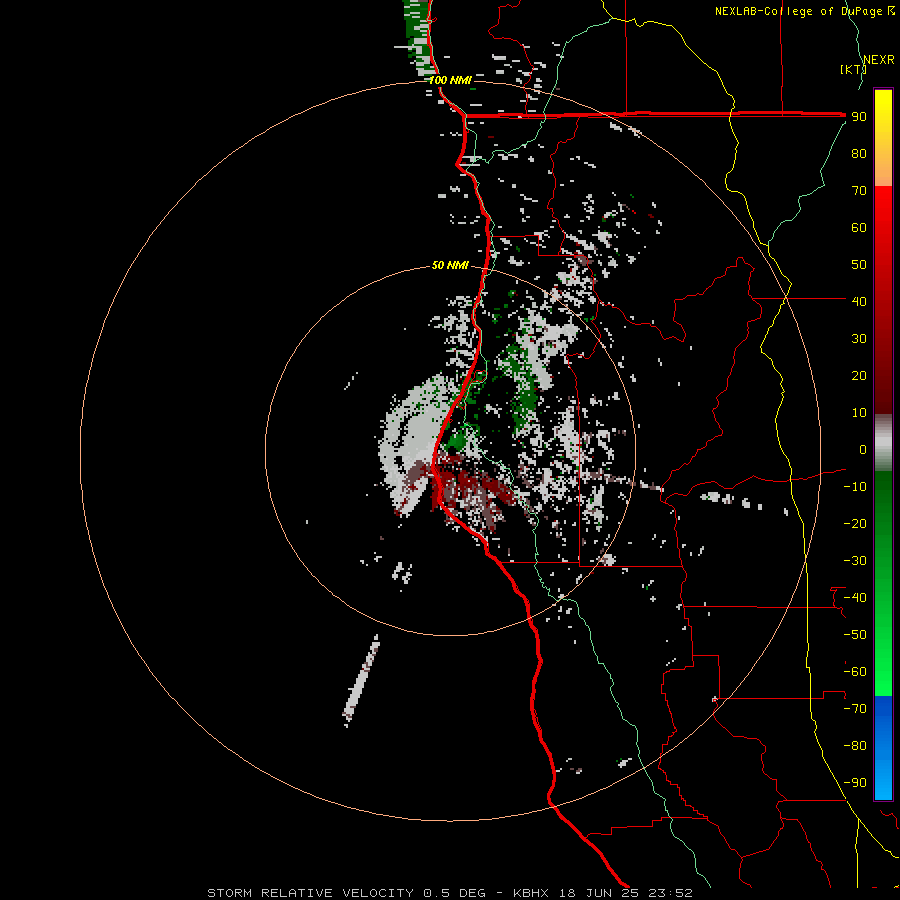Viewport: 900px width, 900px height.
Task: Select the 30 value on velocity scale
Action: [859, 339]
